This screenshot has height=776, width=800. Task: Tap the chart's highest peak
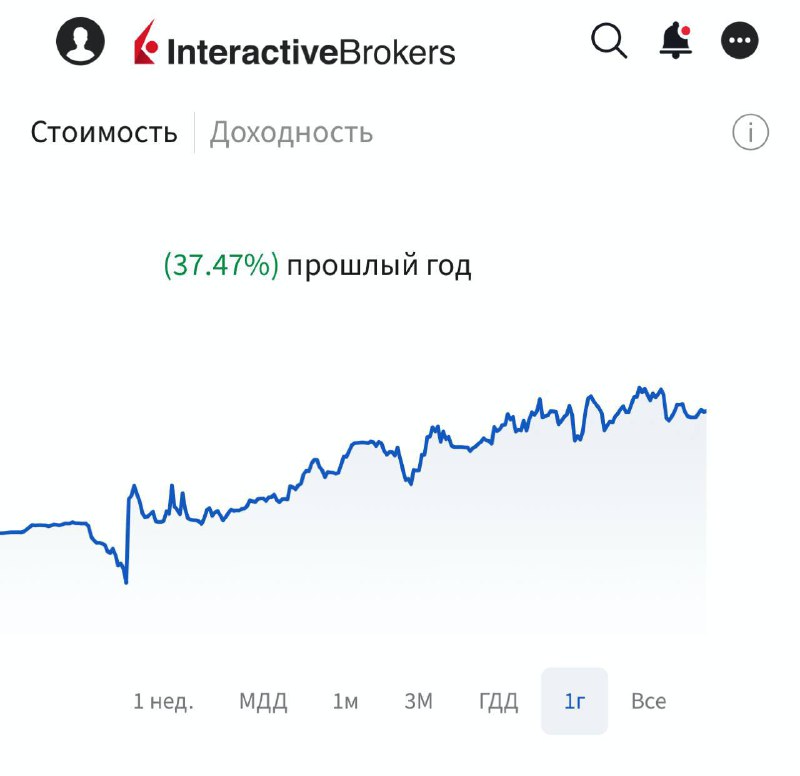[640, 389]
